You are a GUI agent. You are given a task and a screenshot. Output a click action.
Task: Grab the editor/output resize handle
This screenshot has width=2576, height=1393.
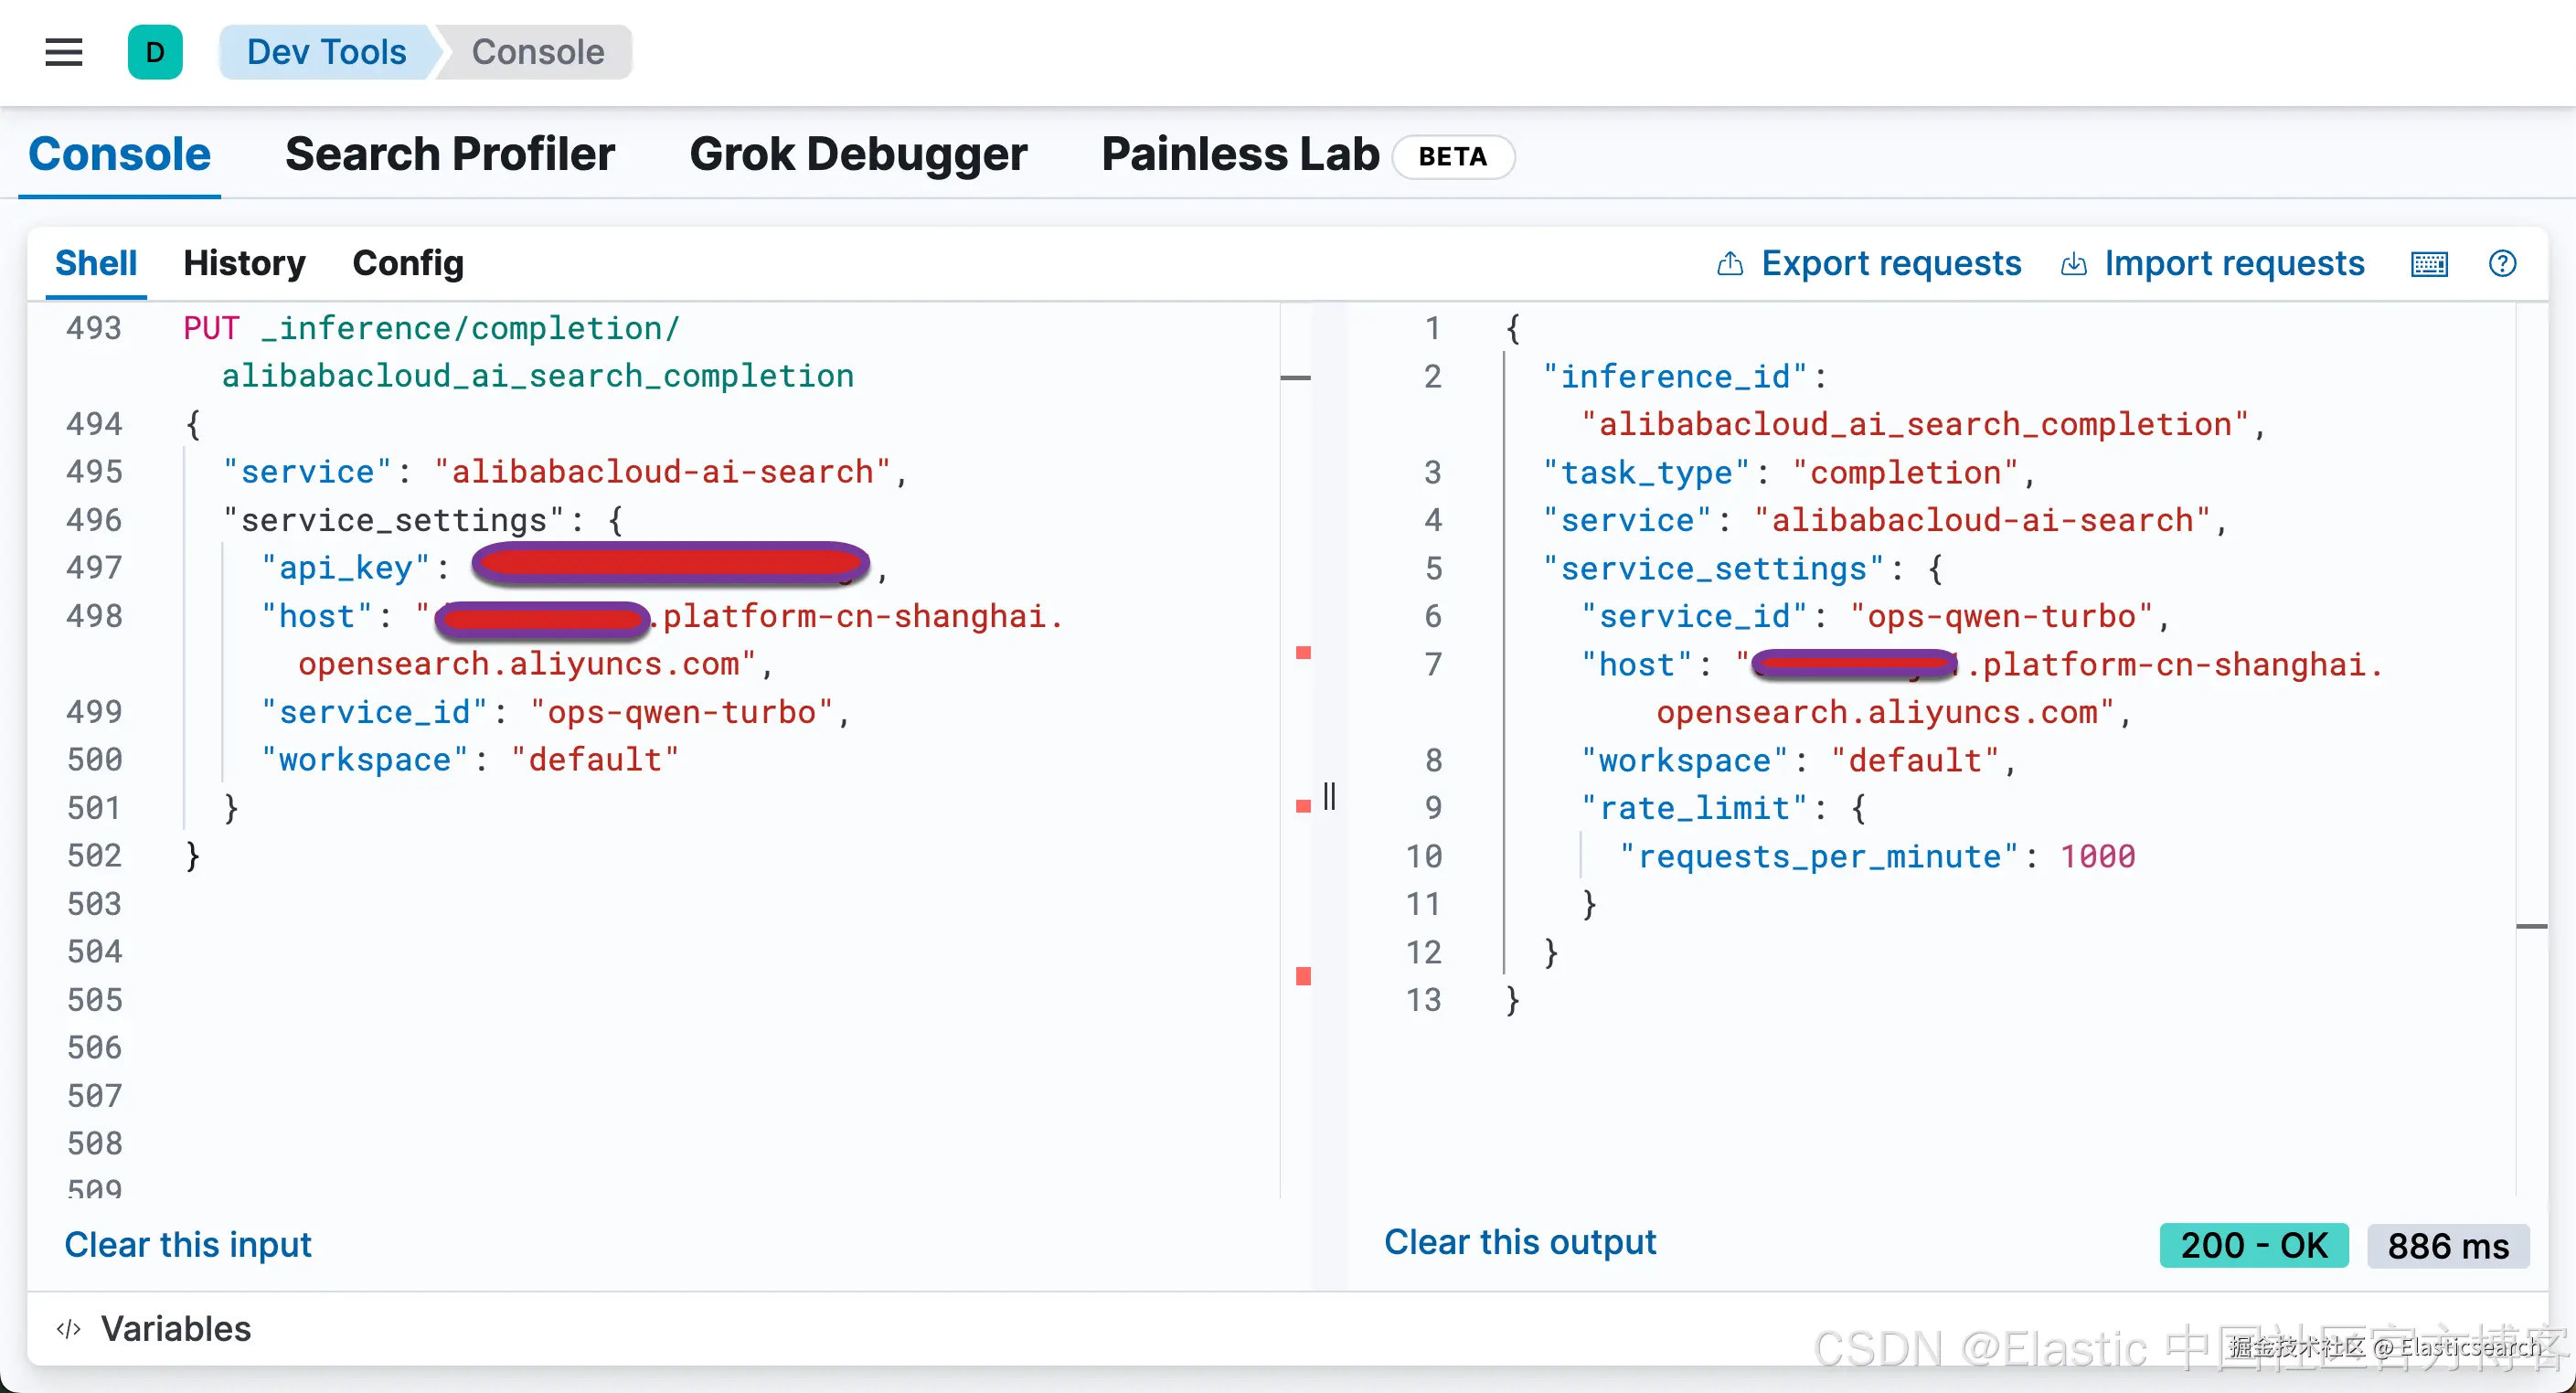[x=1329, y=797]
